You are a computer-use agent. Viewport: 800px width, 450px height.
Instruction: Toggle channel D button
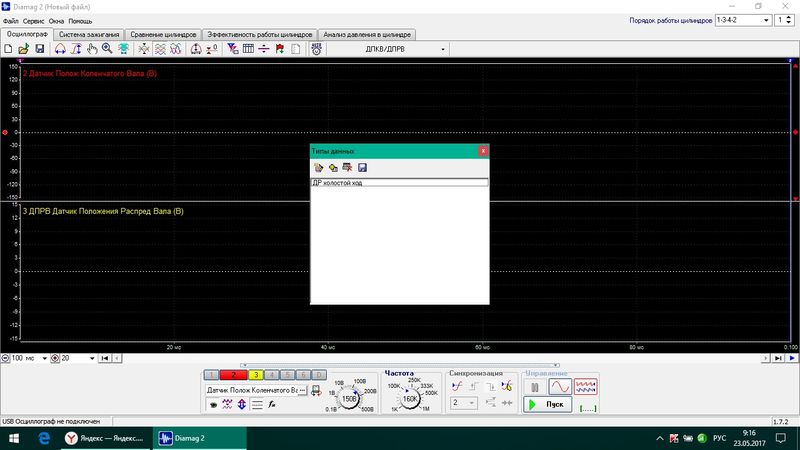pos(319,375)
